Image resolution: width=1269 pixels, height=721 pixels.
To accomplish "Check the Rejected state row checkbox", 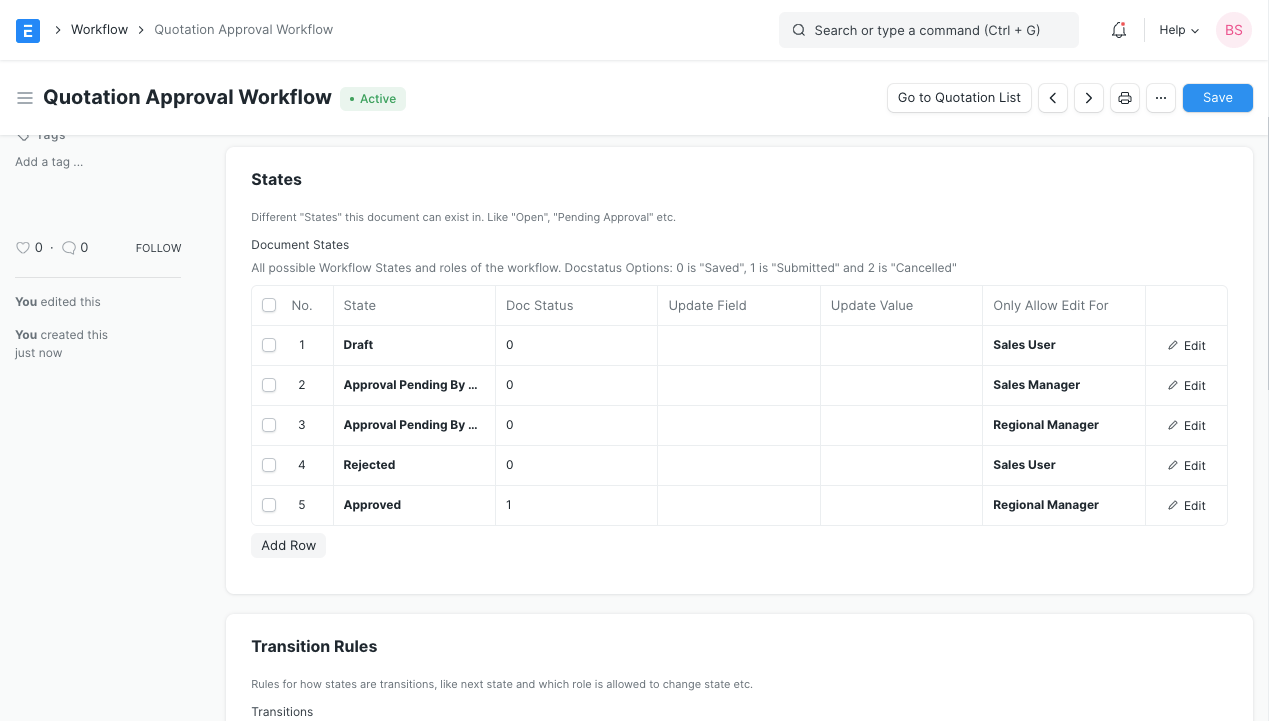I will [269, 465].
